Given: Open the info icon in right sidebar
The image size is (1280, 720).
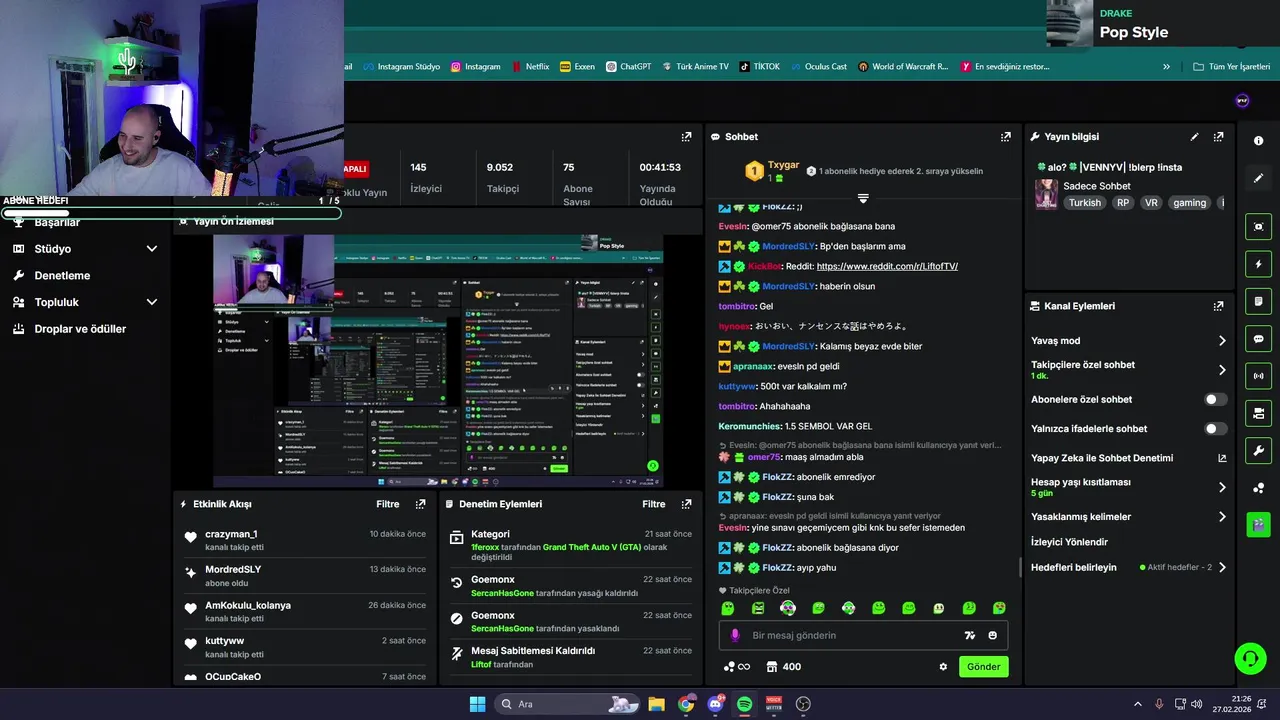Looking at the screenshot, I should click(1258, 141).
